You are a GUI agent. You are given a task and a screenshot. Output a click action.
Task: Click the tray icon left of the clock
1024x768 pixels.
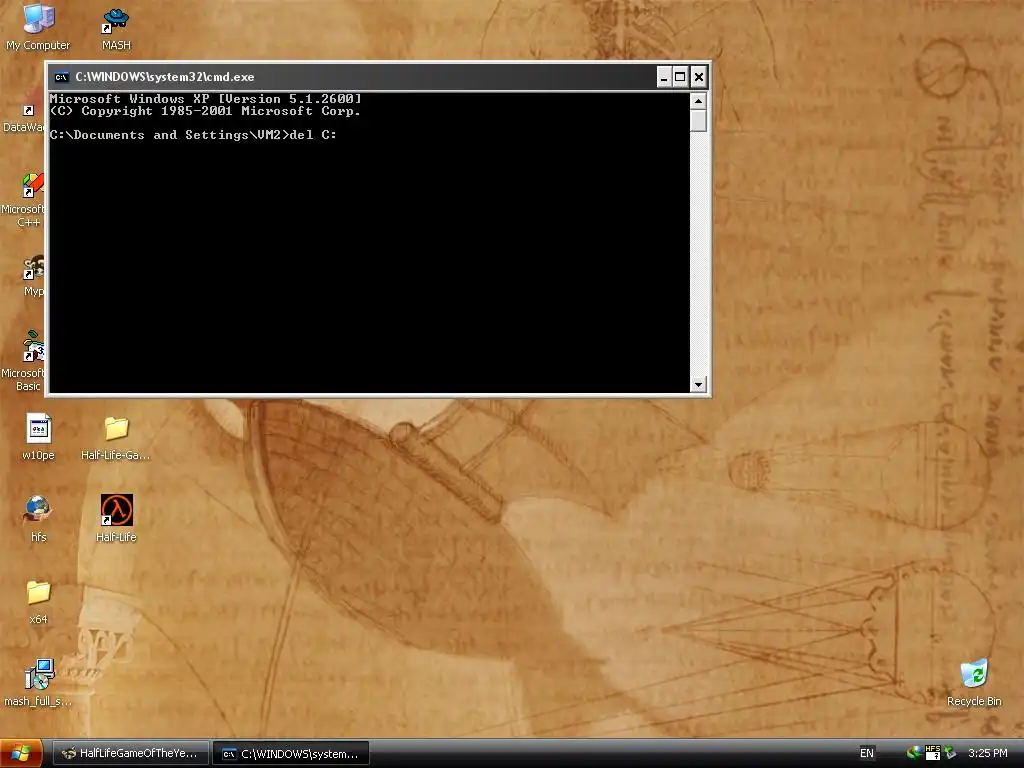(x=950, y=753)
